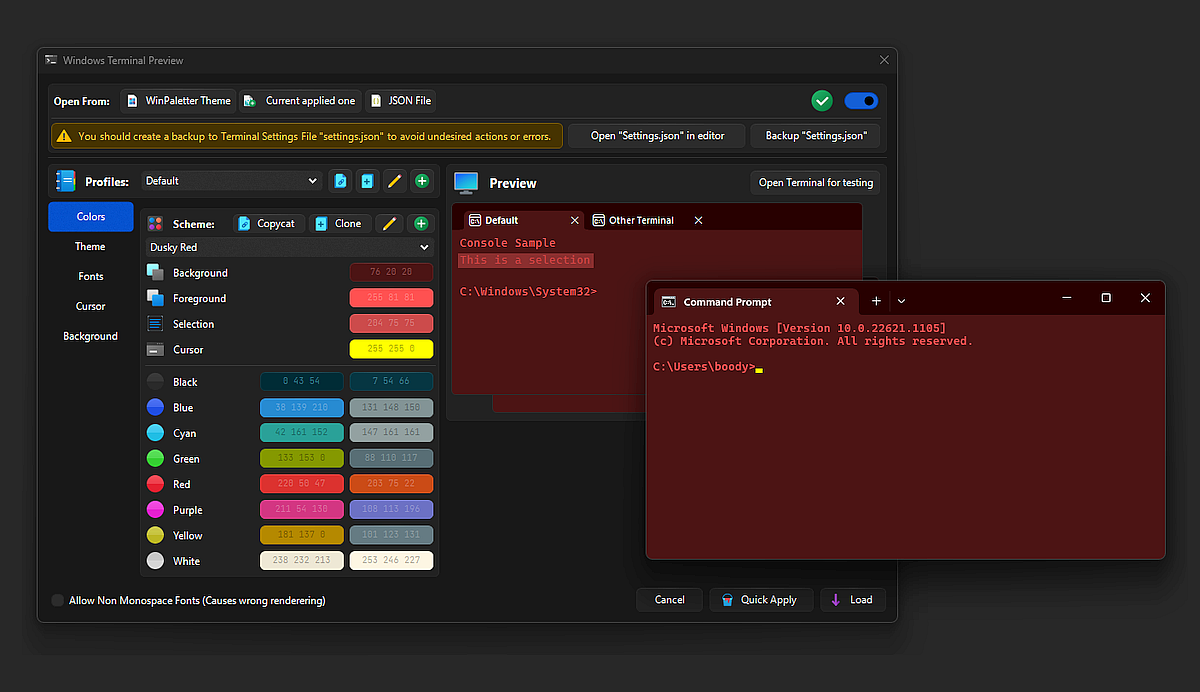Click the Cursor row icon
This screenshot has height=692, width=1200.
(155, 350)
